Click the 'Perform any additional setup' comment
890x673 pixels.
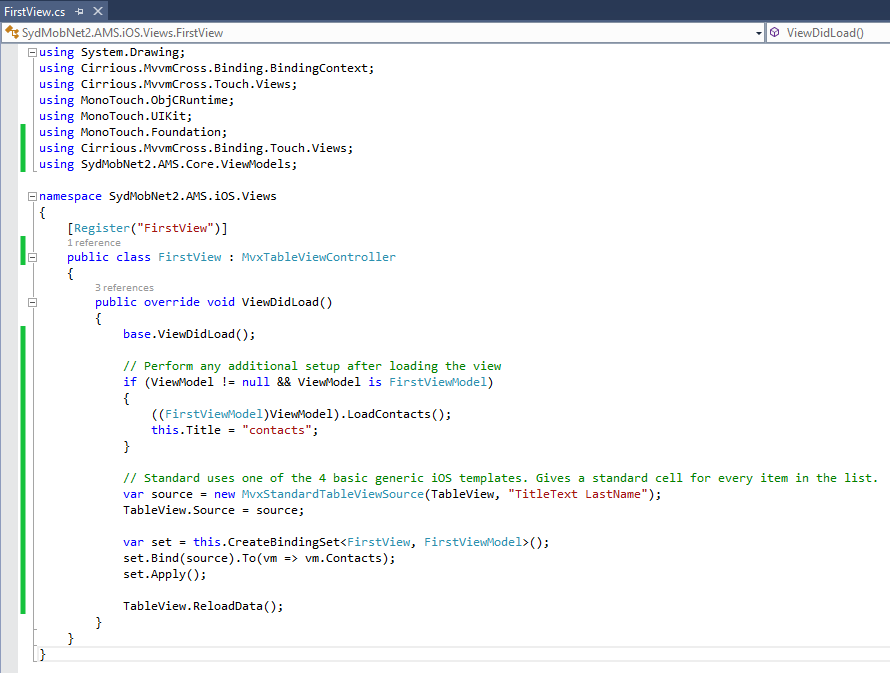[312, 366]
